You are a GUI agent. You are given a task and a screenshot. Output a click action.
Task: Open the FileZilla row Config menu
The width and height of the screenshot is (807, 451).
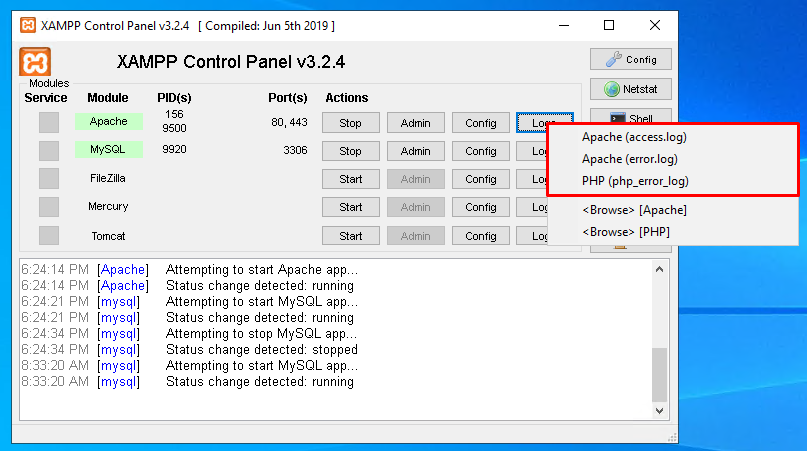[481, 179]
